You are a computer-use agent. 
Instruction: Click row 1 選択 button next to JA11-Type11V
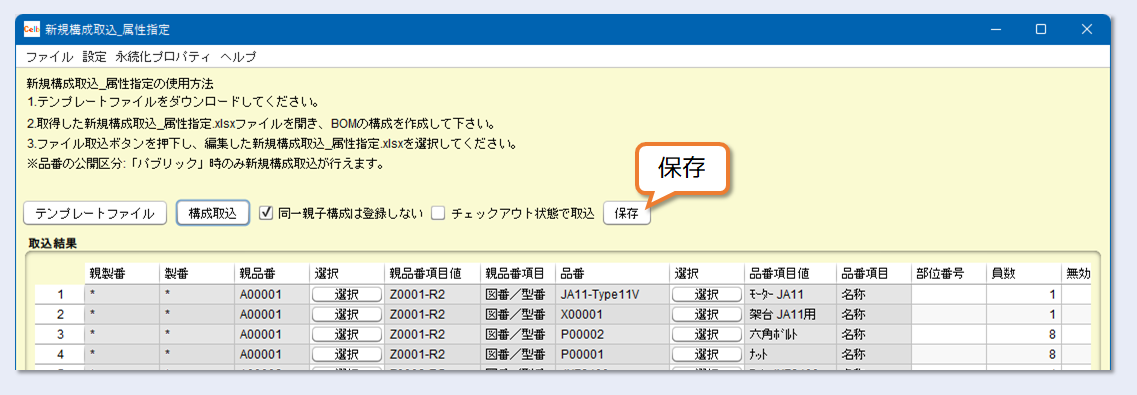pos(706,294)
